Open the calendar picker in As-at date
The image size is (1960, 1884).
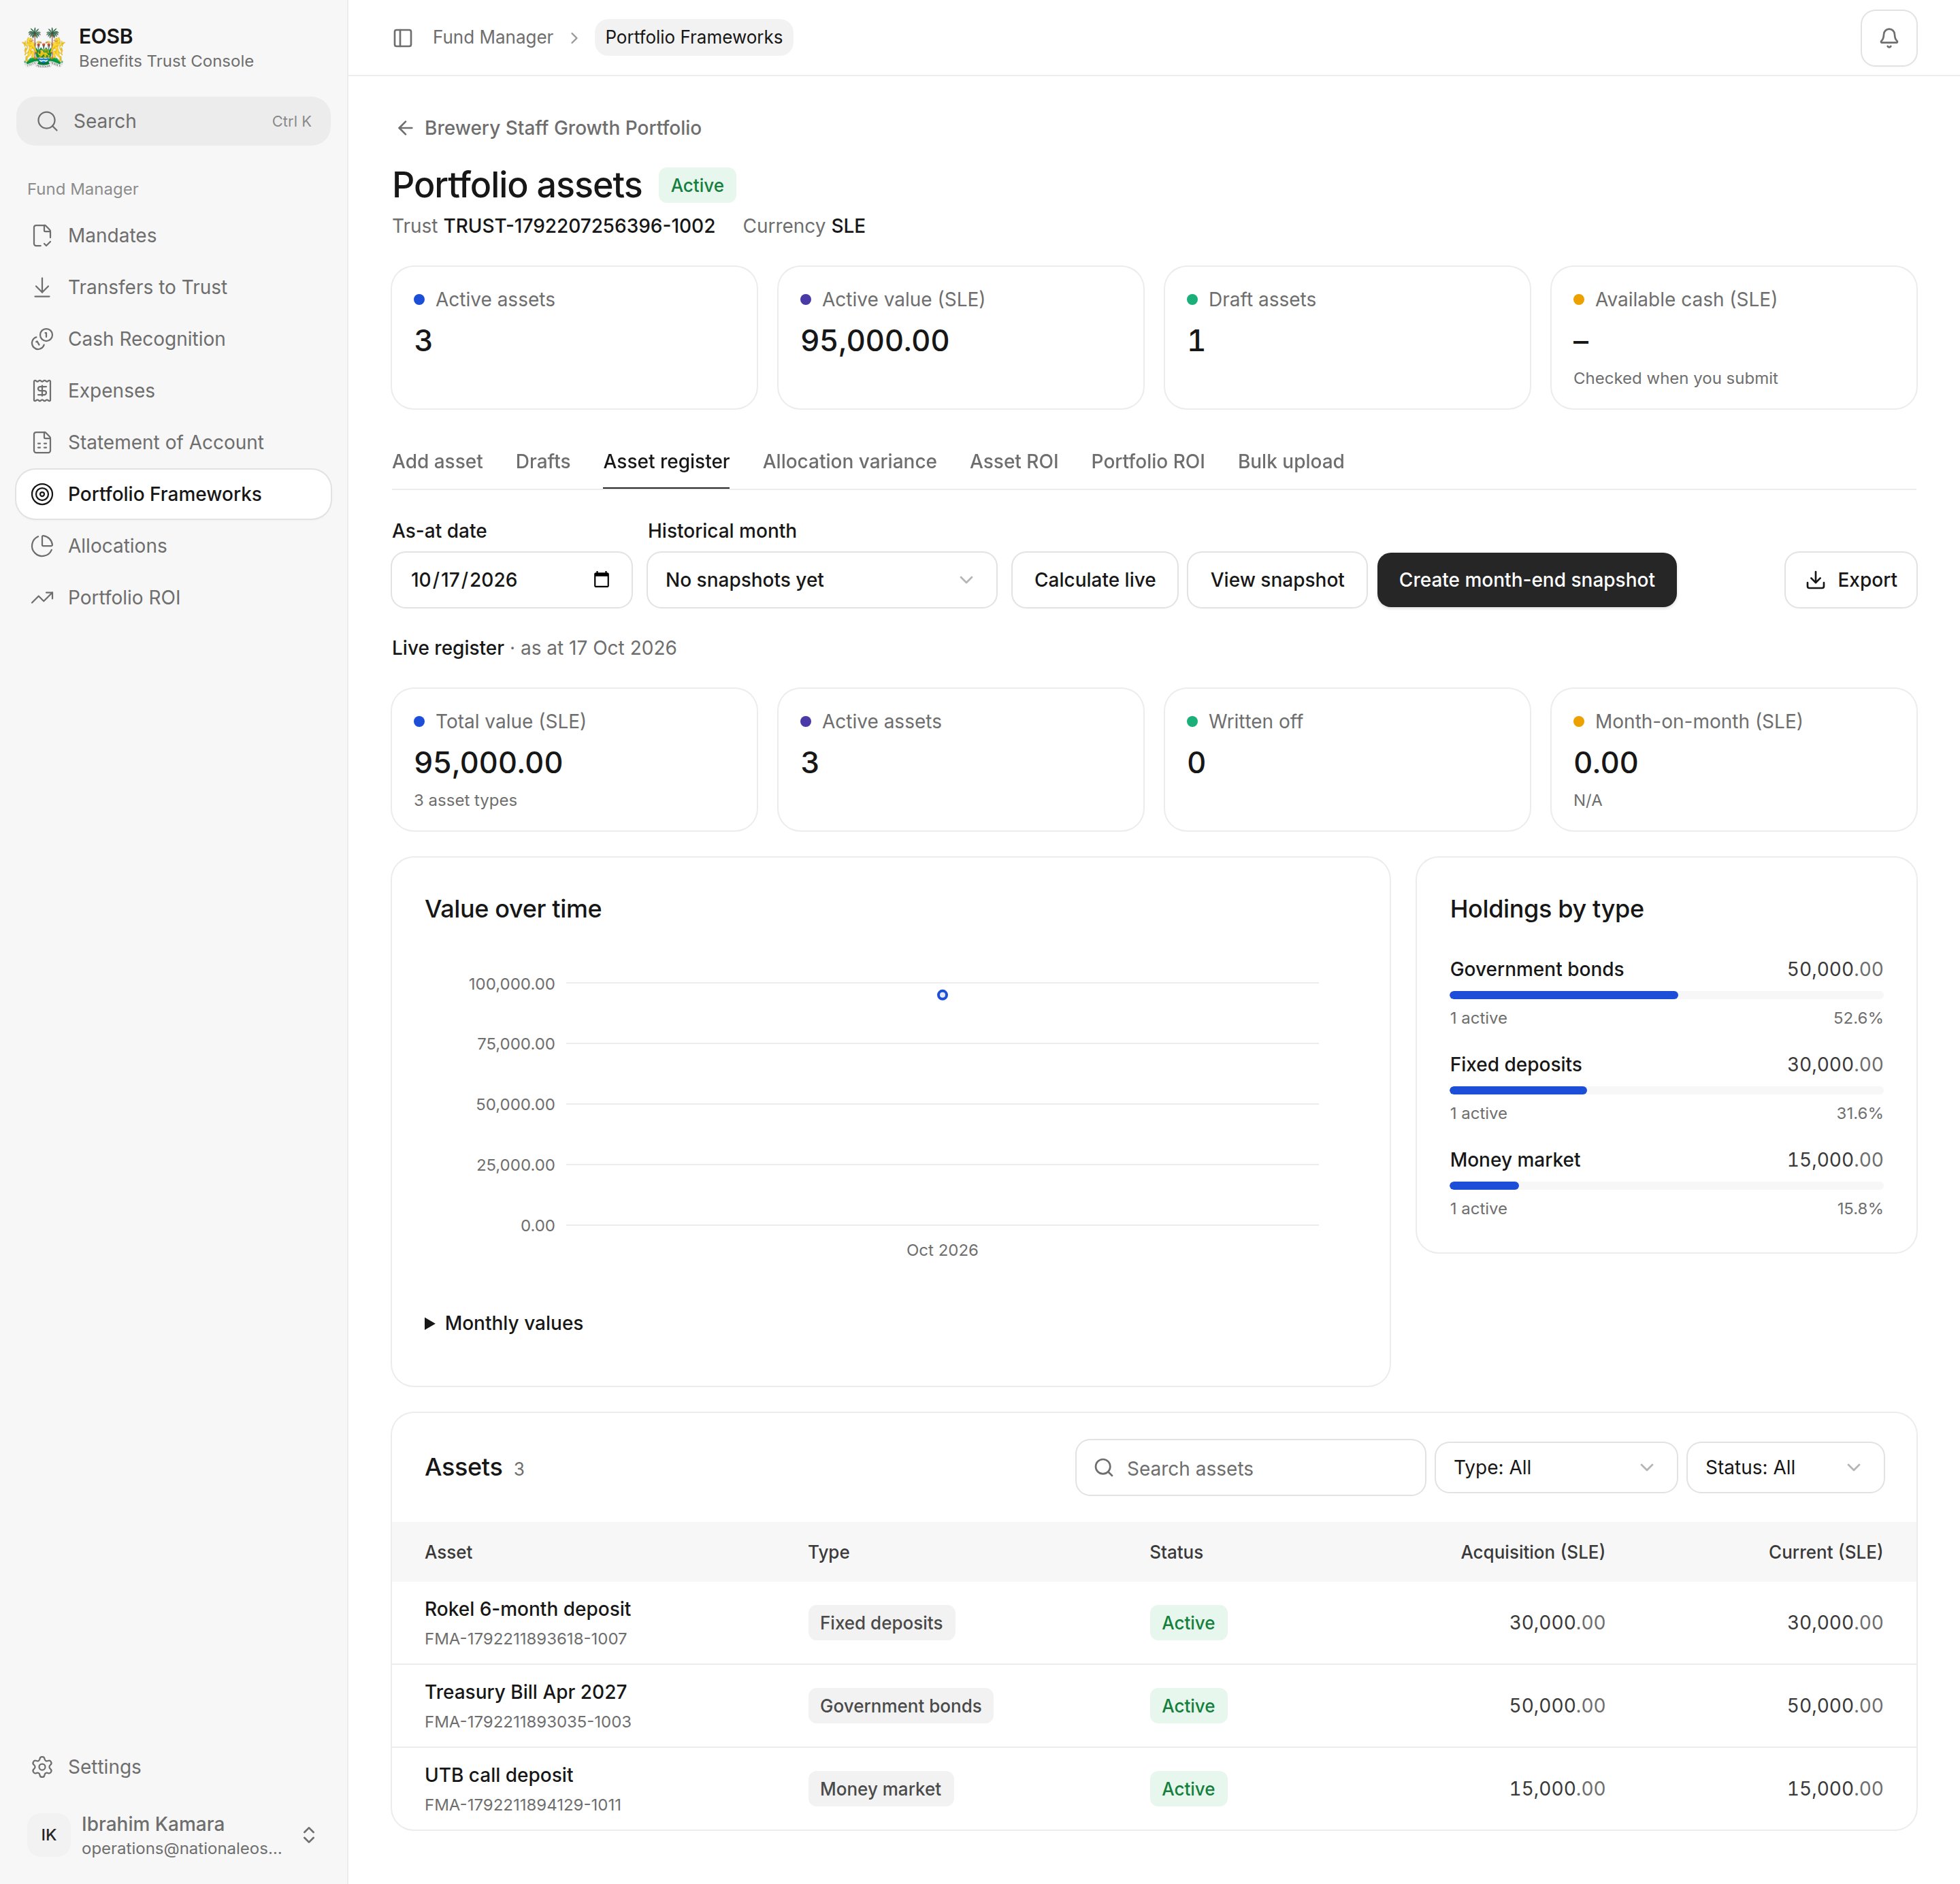coord(601,580)
